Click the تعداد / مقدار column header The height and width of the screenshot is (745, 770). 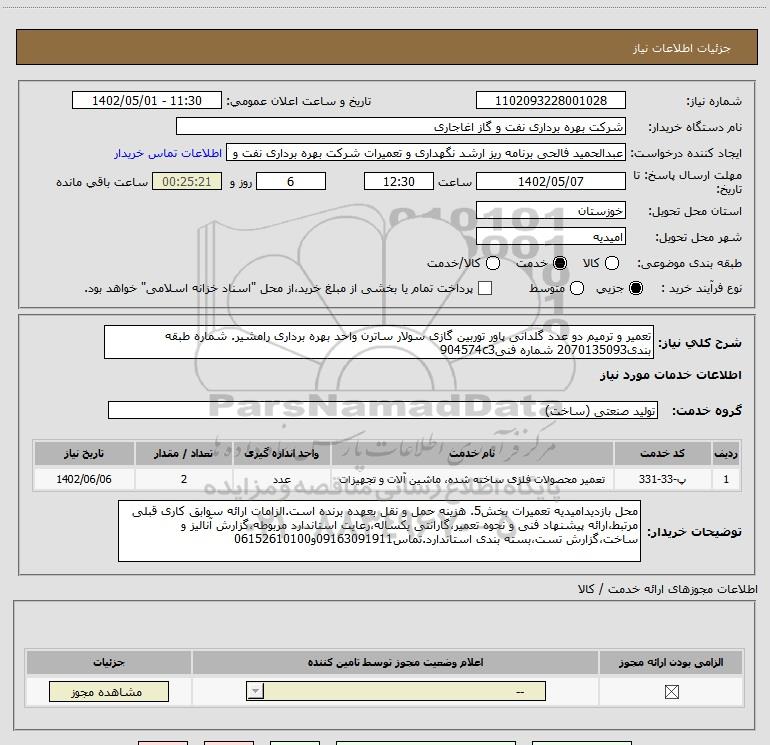184,453
